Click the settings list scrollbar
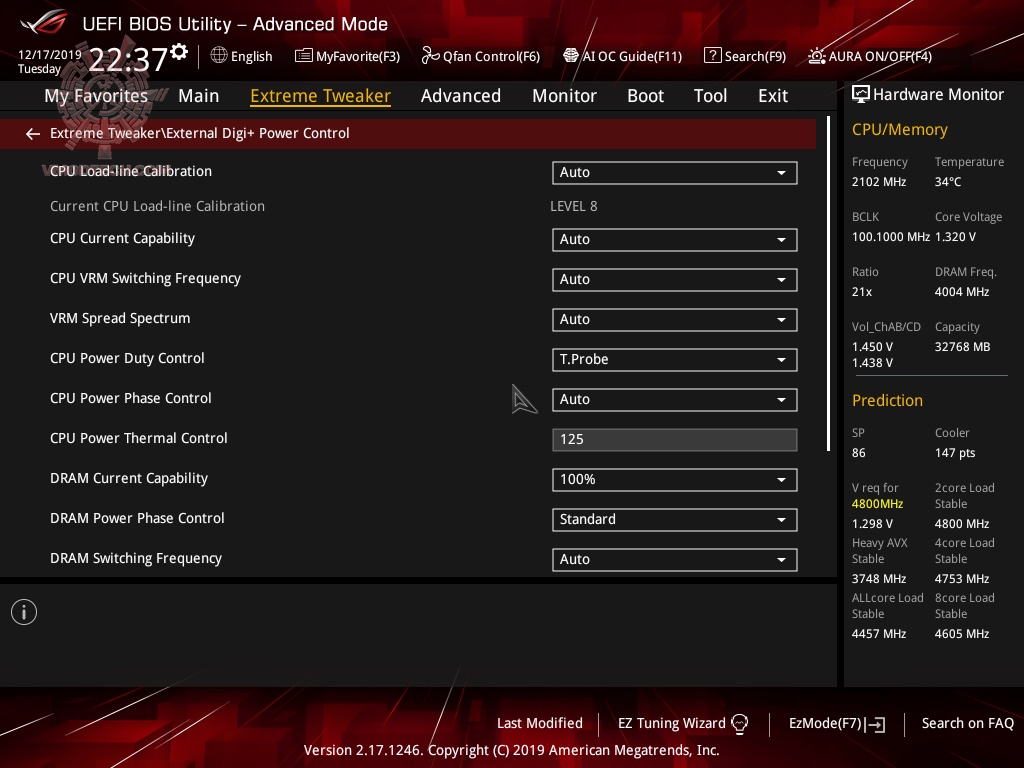This screenshot has height=768, width=1024. click(828, 283)
